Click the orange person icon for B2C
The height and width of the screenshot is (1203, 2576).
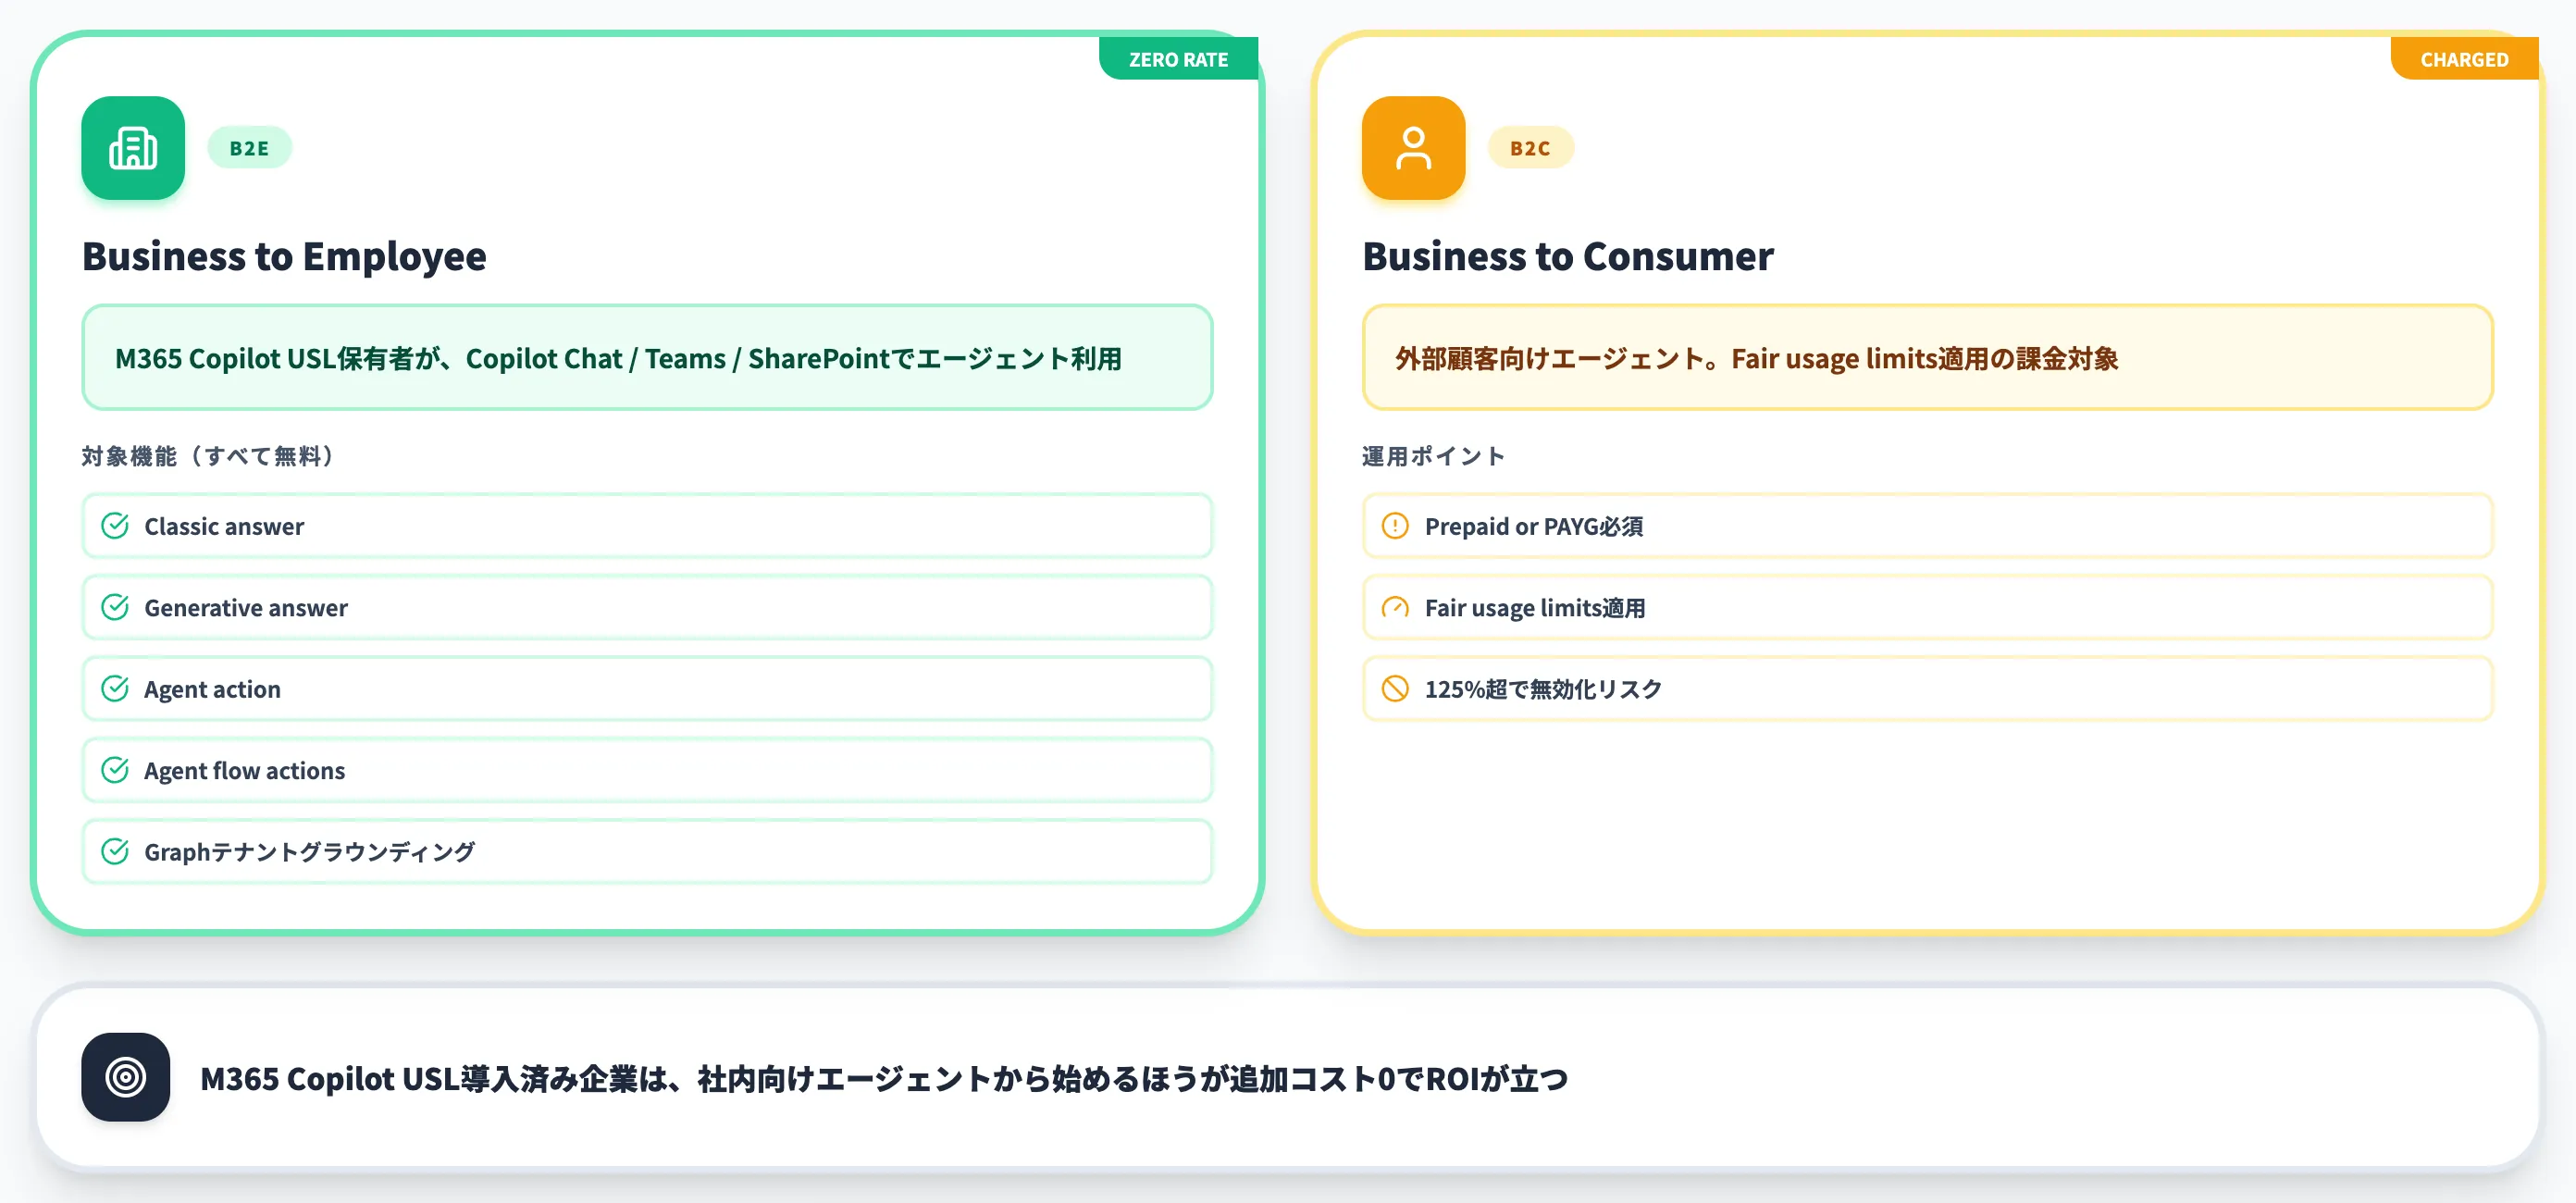point(1413,148)
